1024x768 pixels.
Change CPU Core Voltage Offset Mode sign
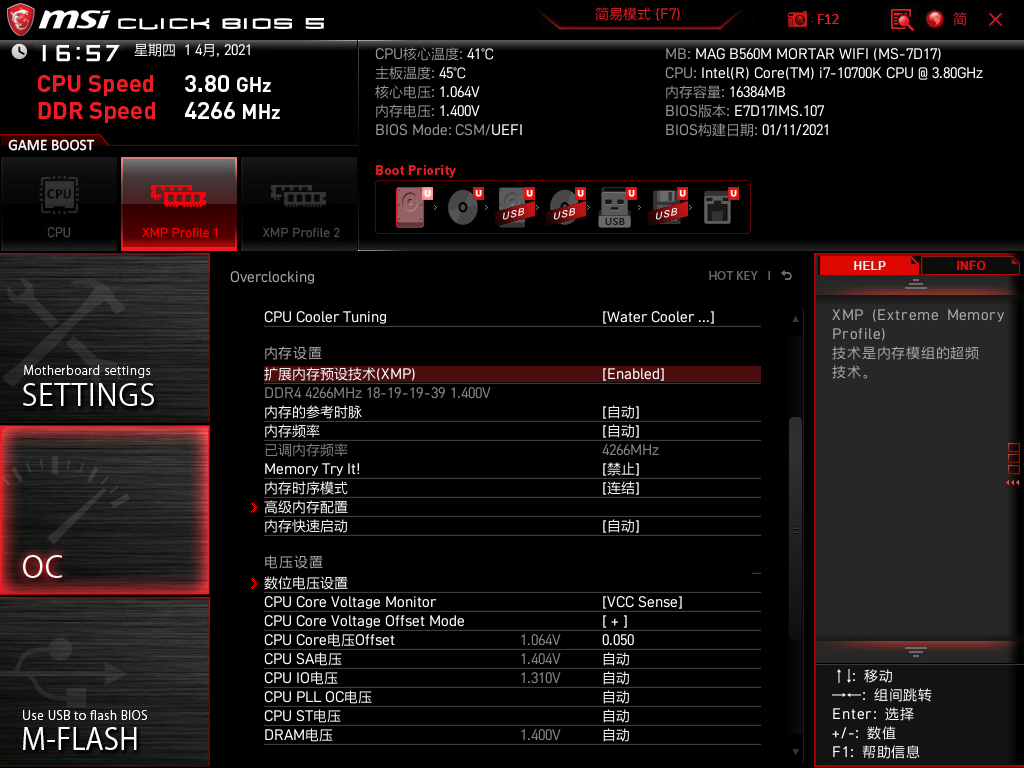pos(615,621)
